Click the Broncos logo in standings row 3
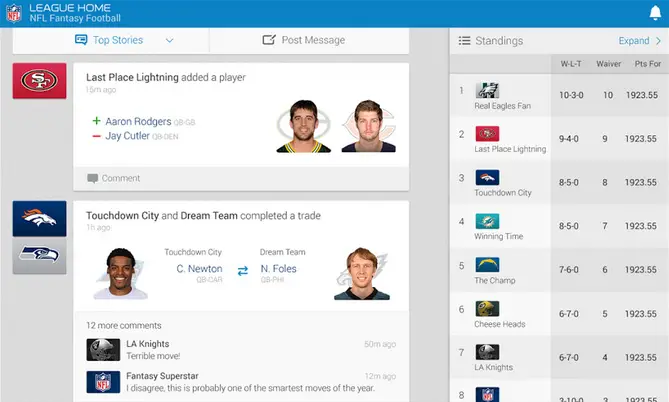This screenshot has height=402, width=669. 487,177
